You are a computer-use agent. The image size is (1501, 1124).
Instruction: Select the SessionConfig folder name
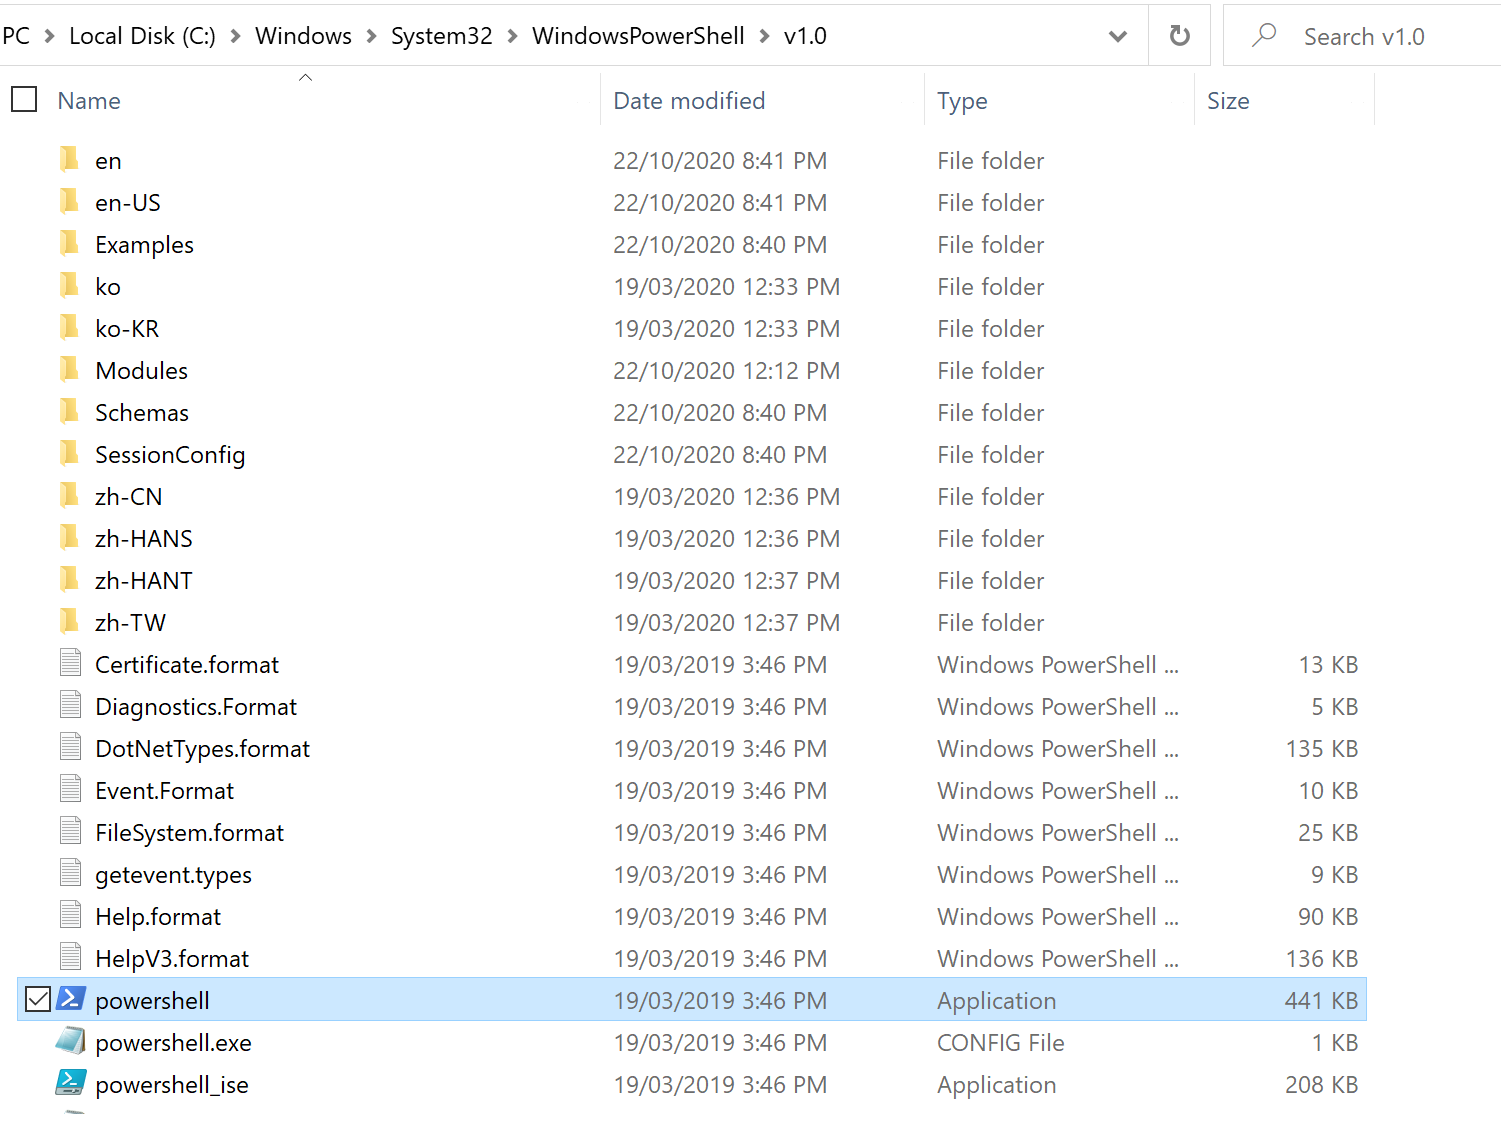170,455
